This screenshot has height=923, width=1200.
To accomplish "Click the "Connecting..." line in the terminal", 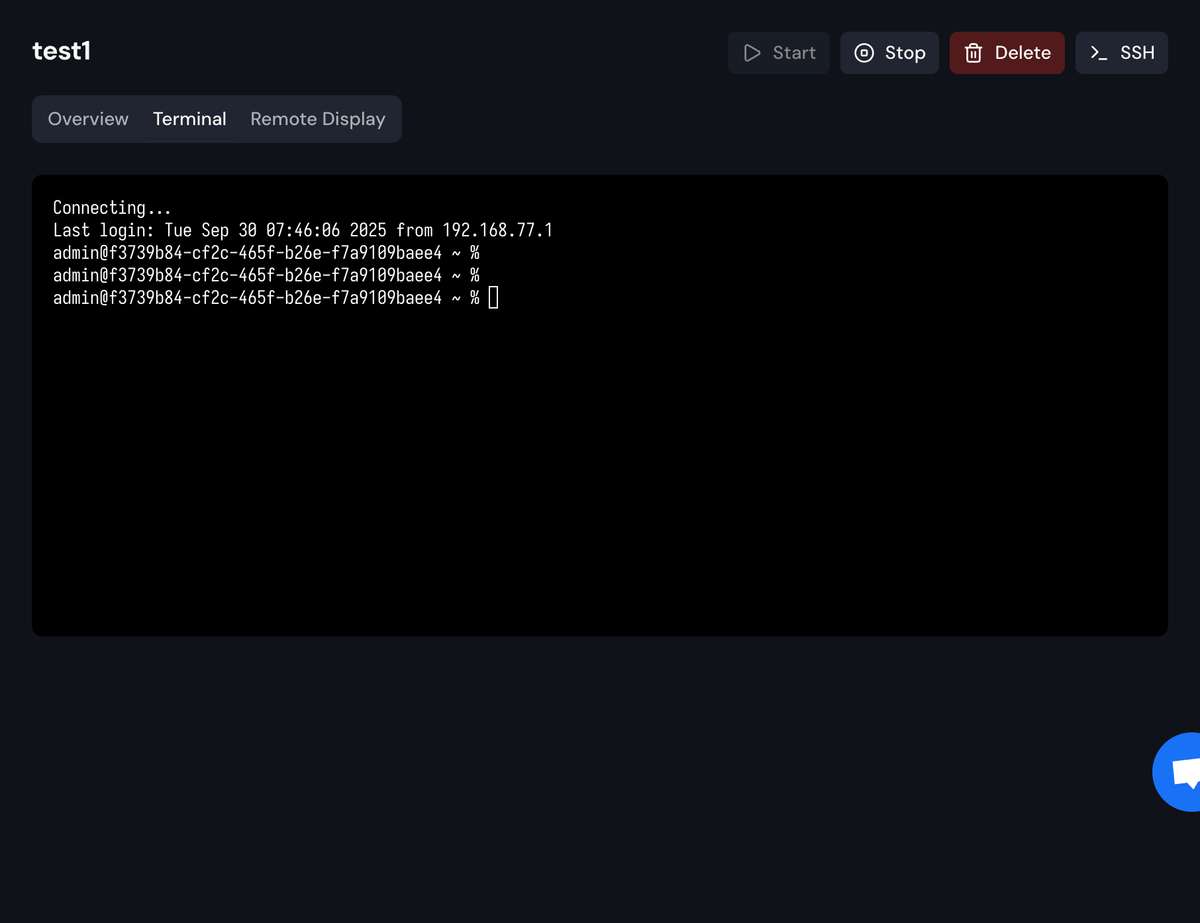I will click(x=112, y=208).
